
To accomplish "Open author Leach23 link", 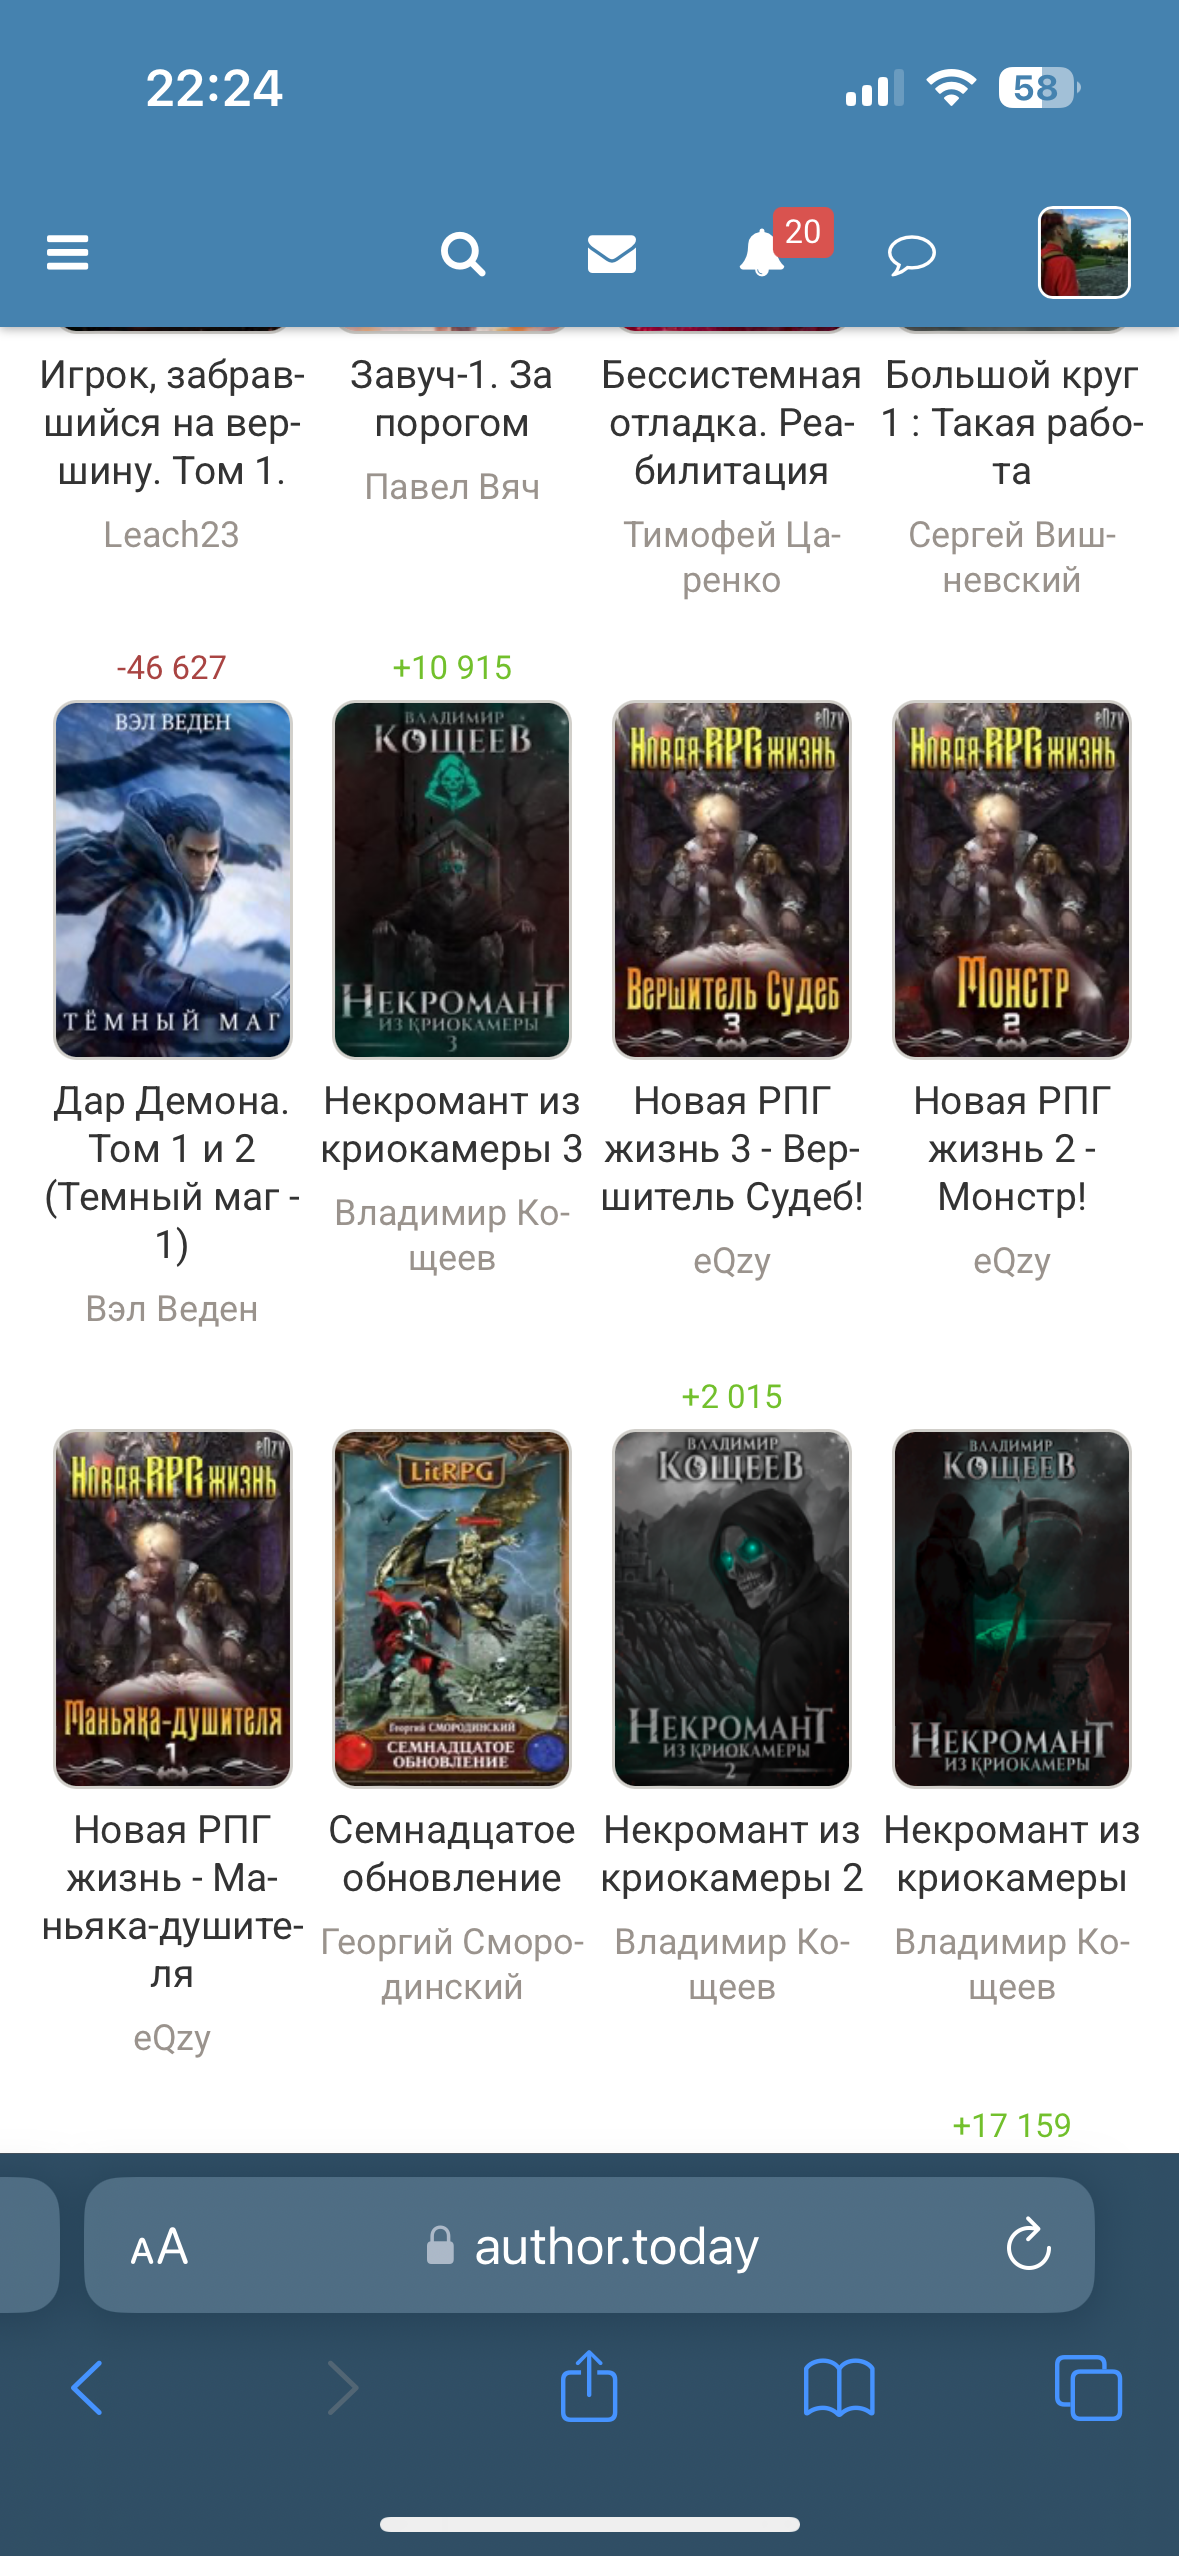I will coord(172,535).
